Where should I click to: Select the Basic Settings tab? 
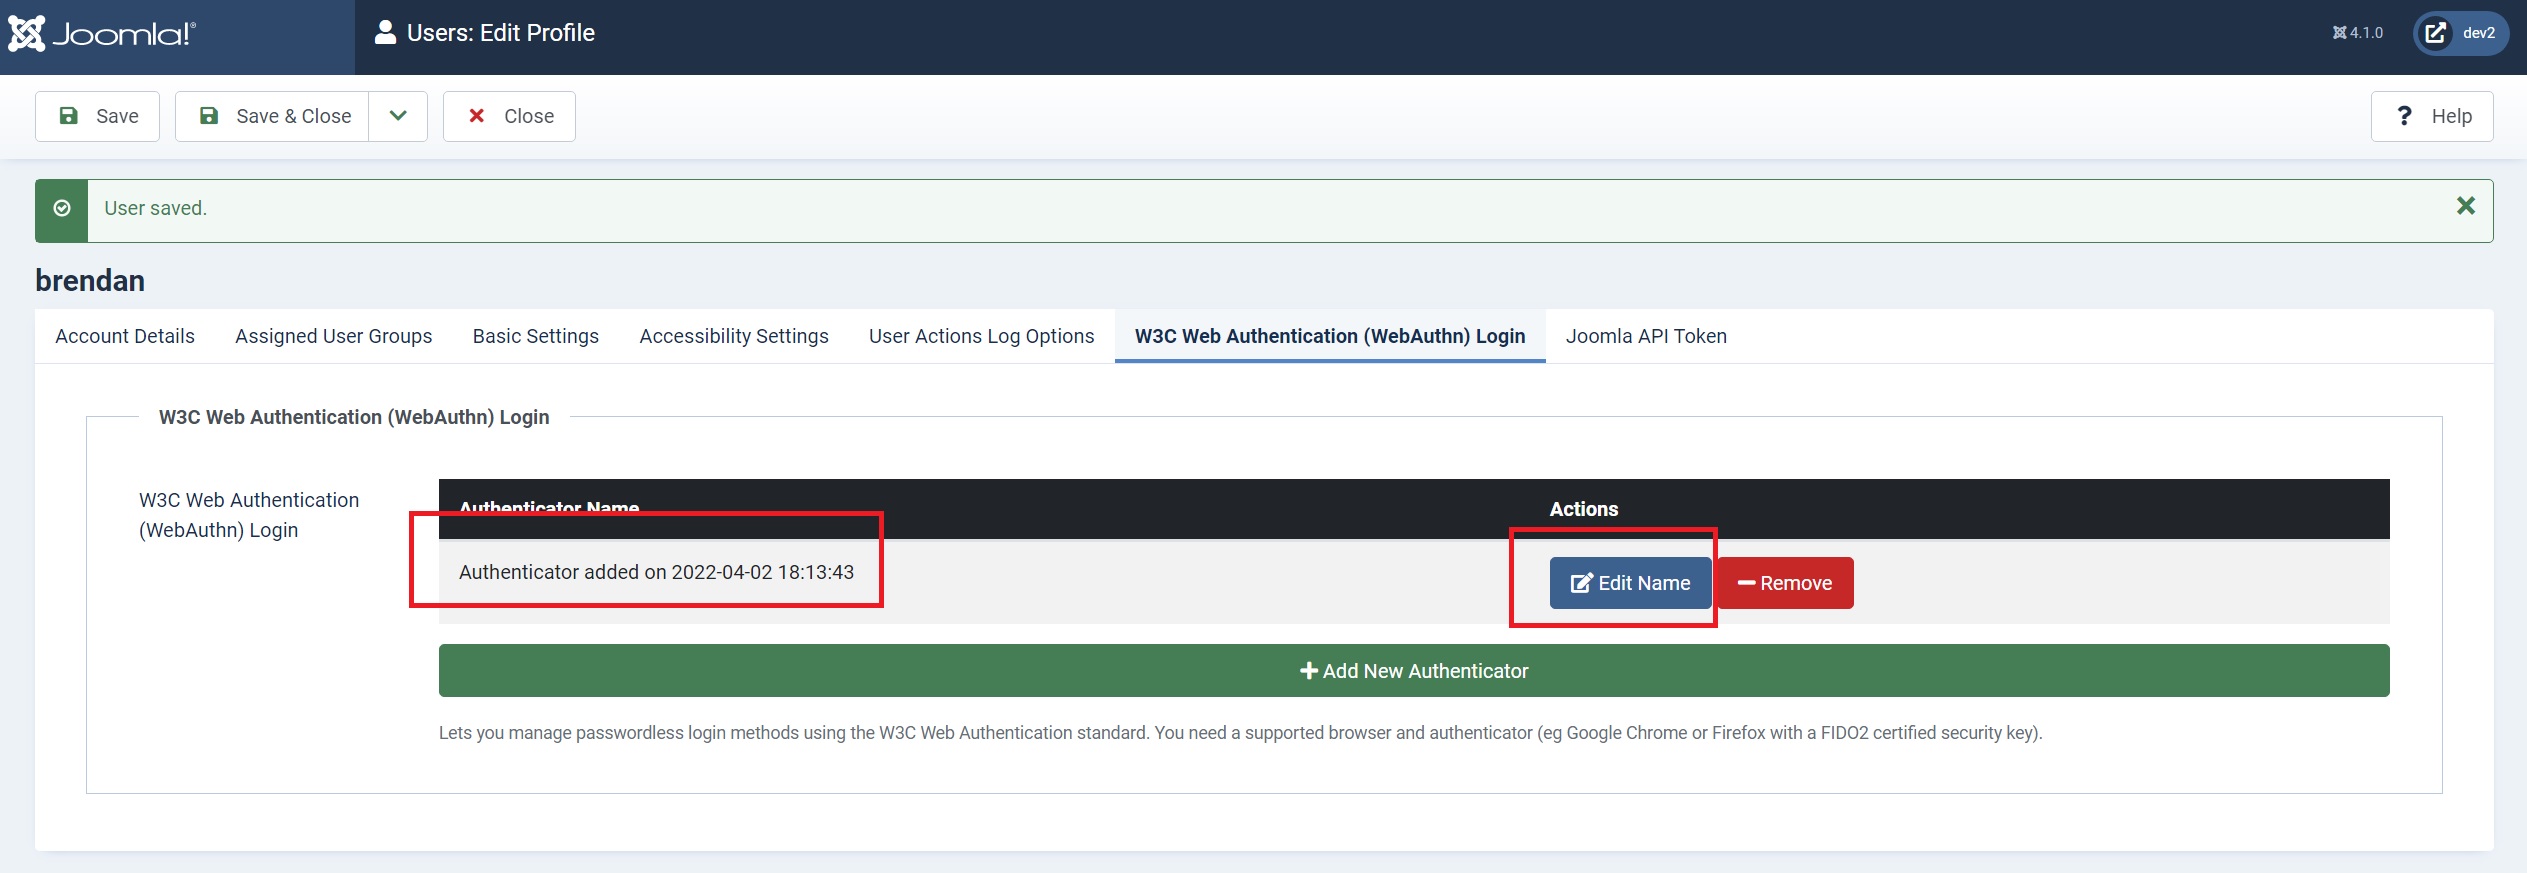536,336
